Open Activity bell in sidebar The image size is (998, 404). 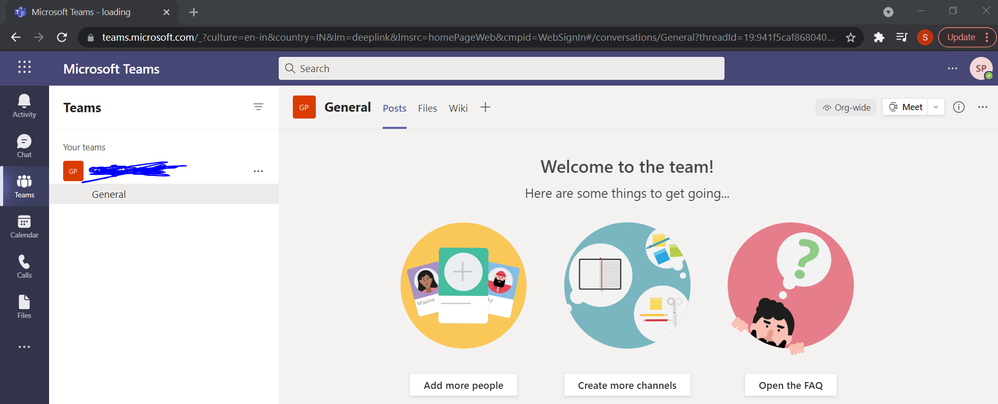(24, 106)
